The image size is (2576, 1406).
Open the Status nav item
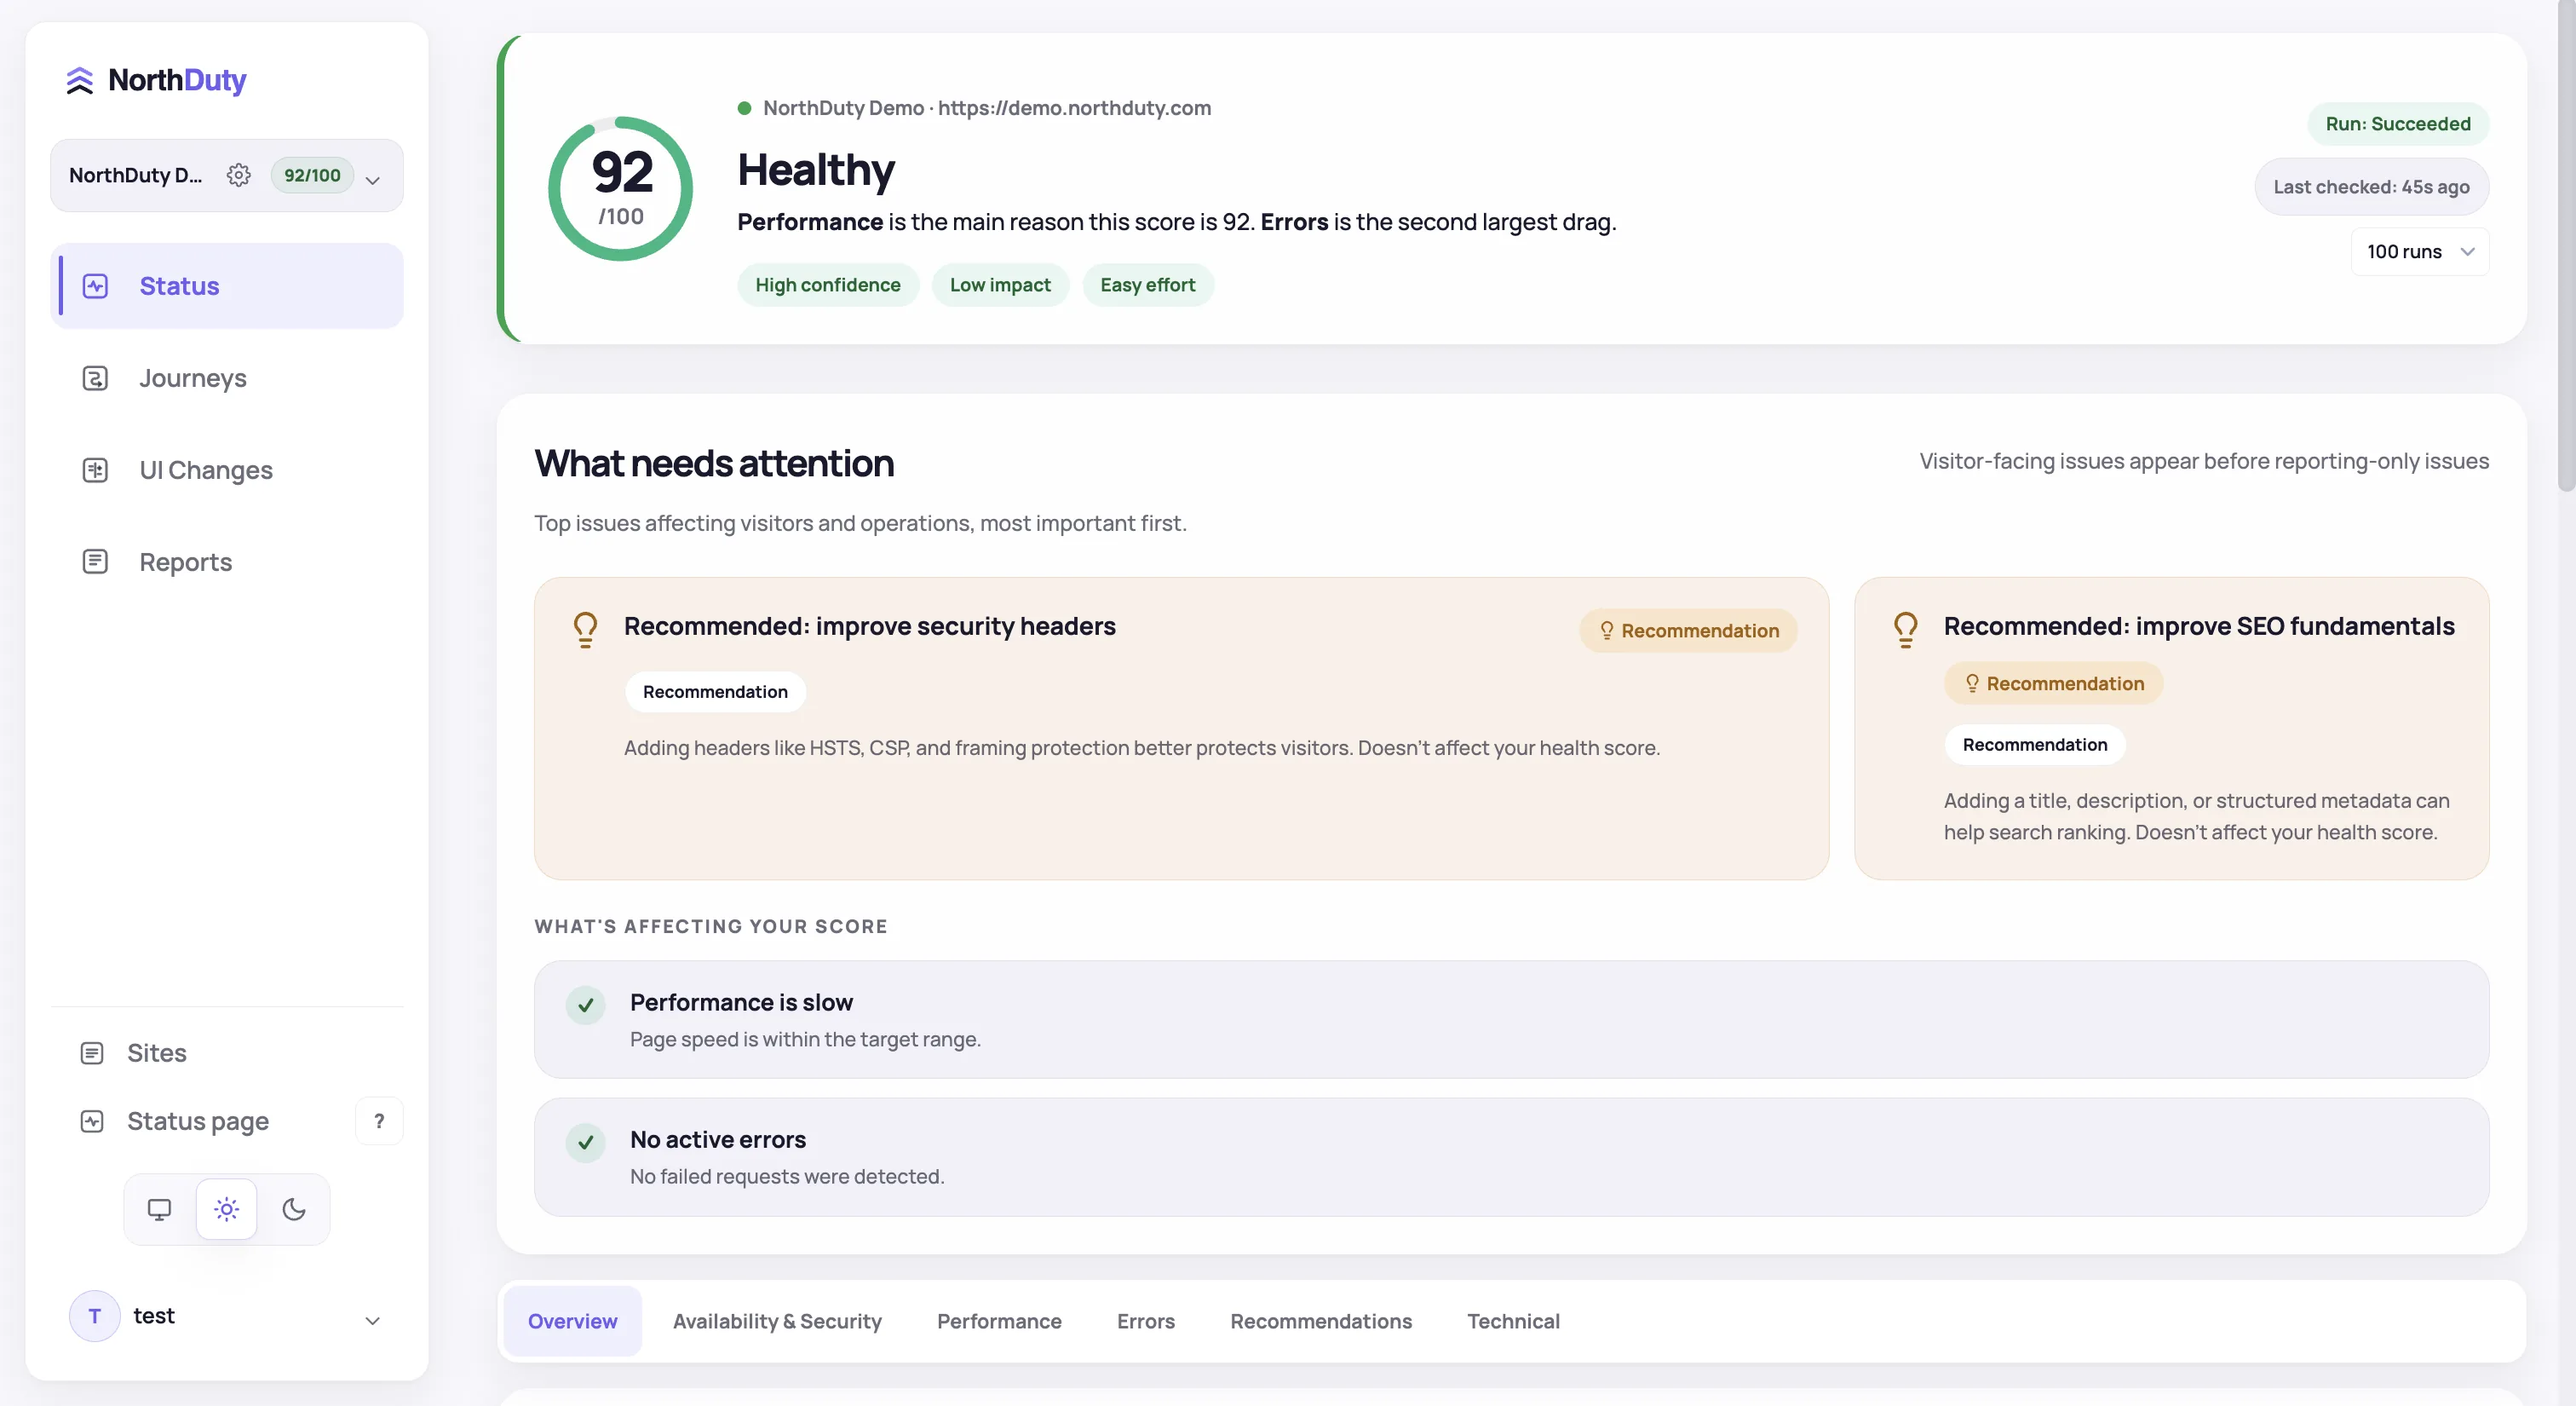(x=227, y=286)
